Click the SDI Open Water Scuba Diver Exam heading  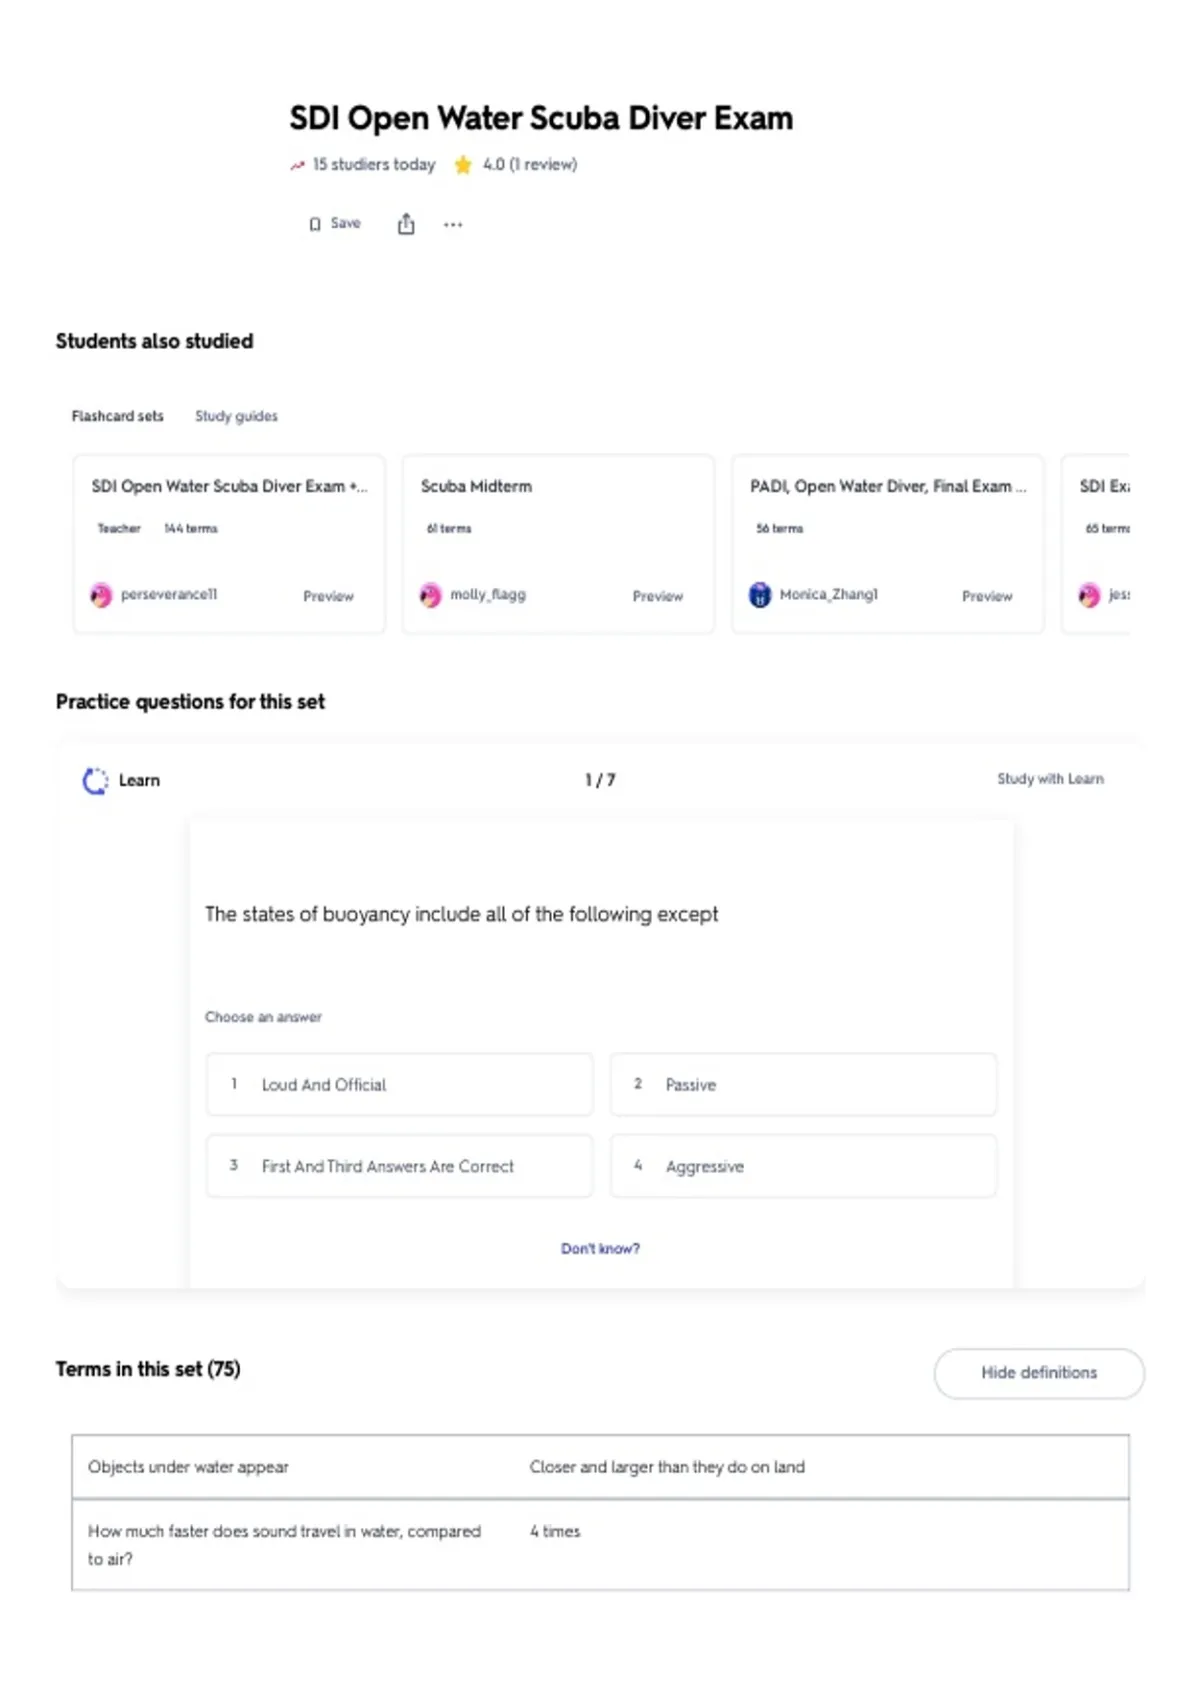[541, 118]
